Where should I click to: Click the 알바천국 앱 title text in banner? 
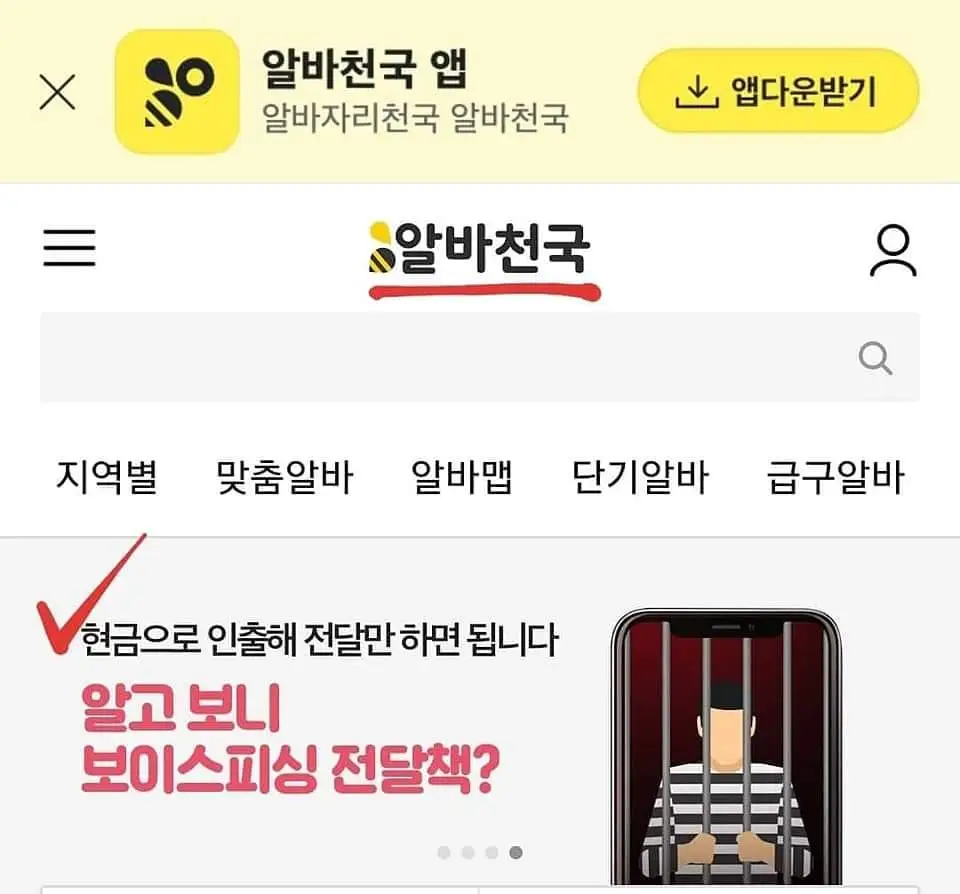(364, 68)
